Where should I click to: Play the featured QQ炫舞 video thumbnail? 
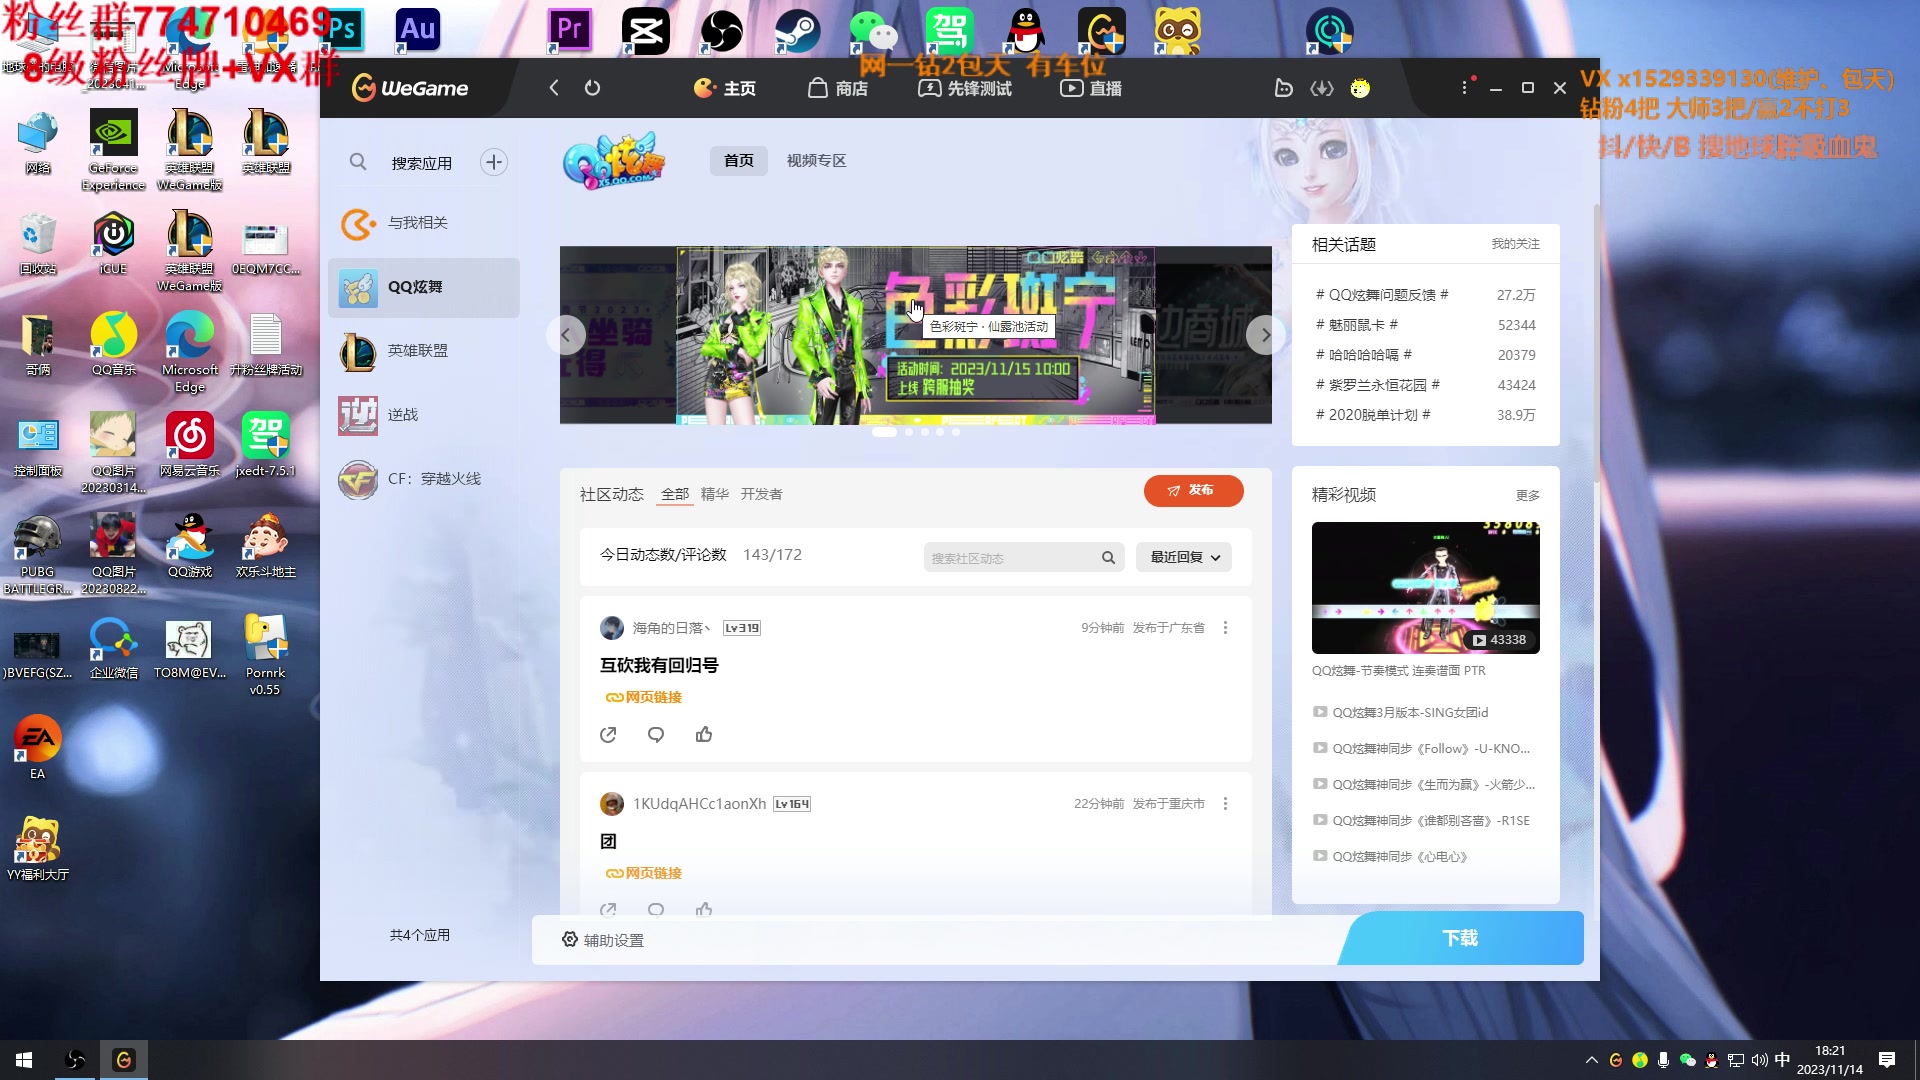(x=1425, y=588)
